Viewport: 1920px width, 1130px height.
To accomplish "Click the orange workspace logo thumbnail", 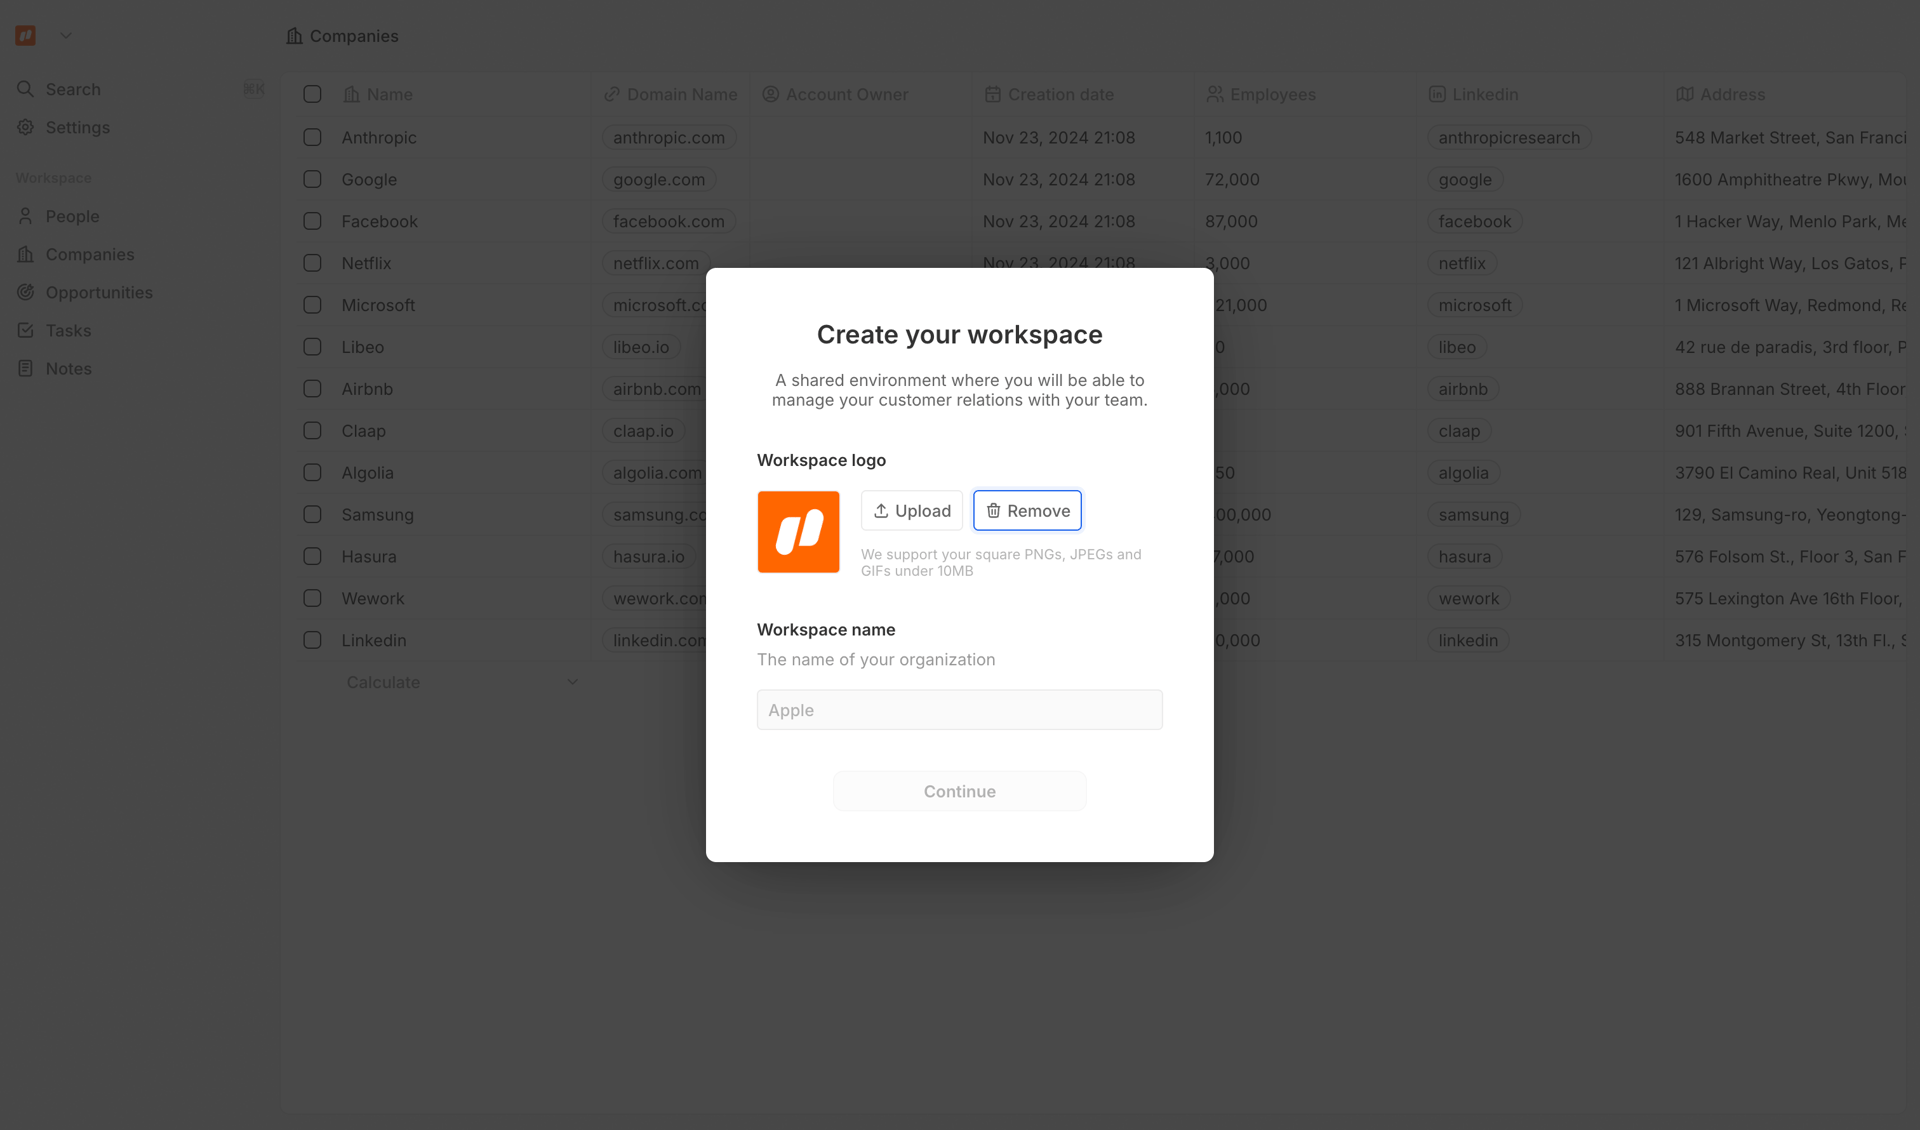I will 798,532.
